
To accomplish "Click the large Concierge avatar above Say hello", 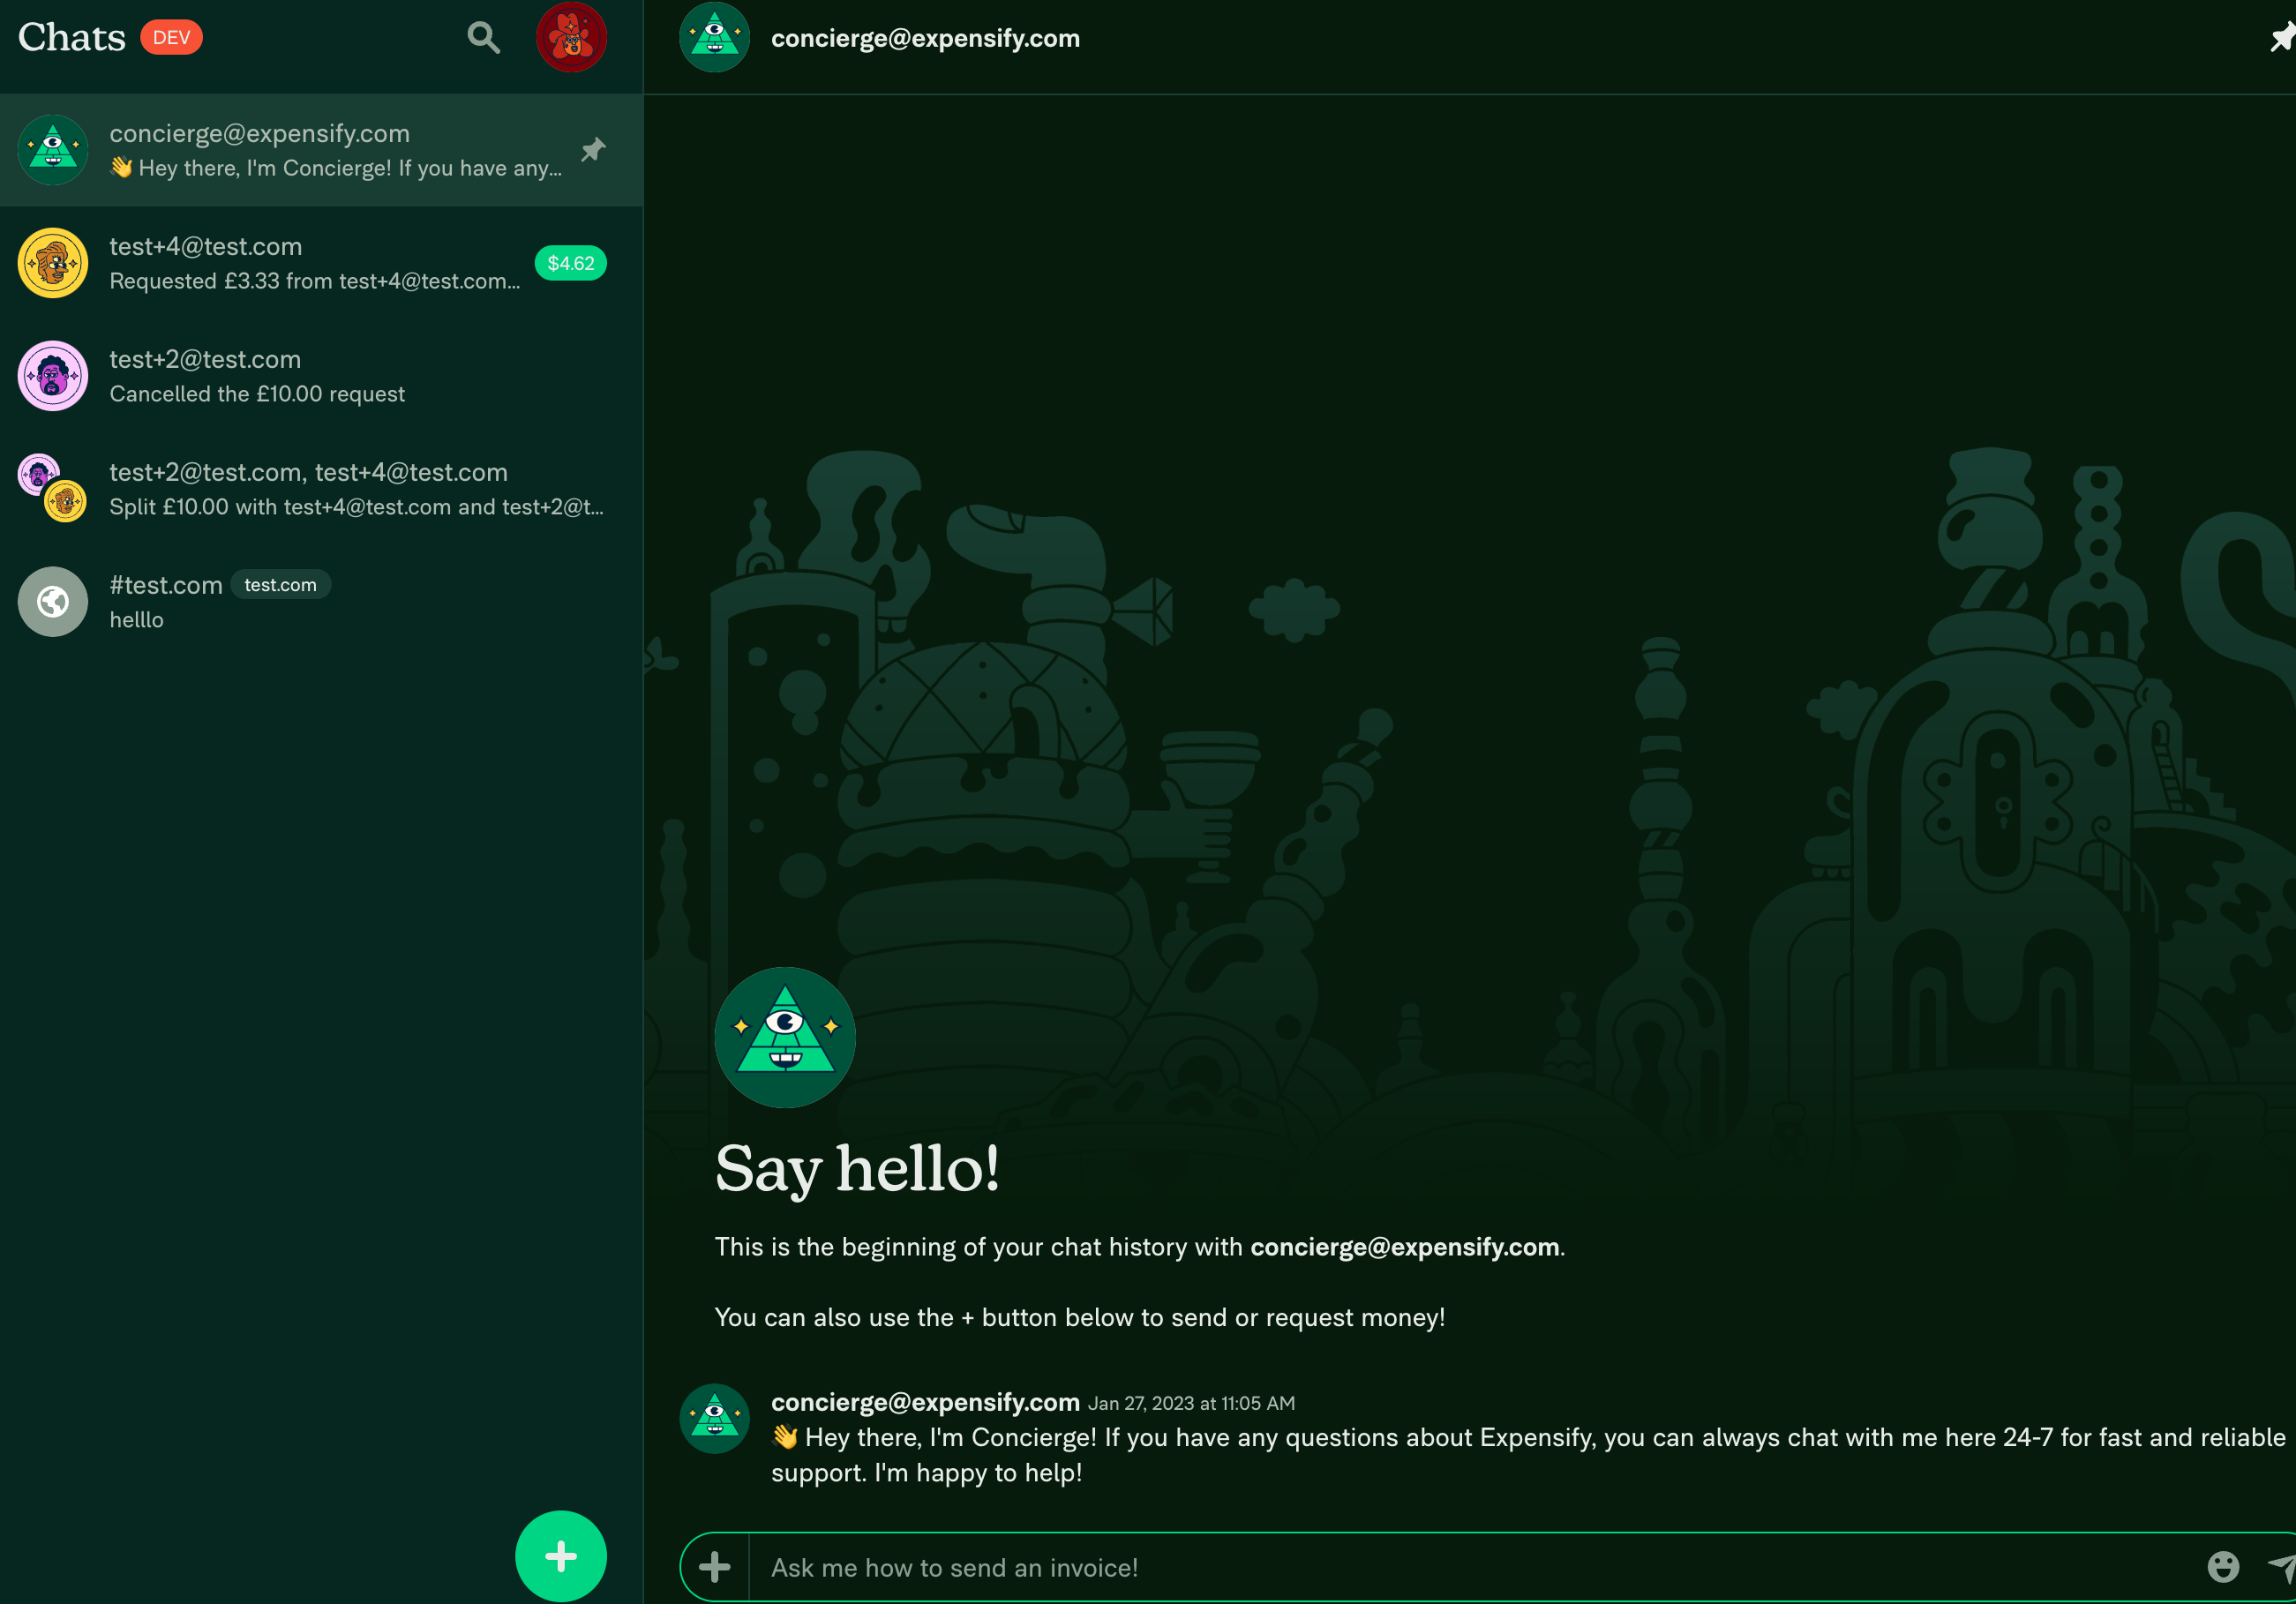I will 785,1037.
